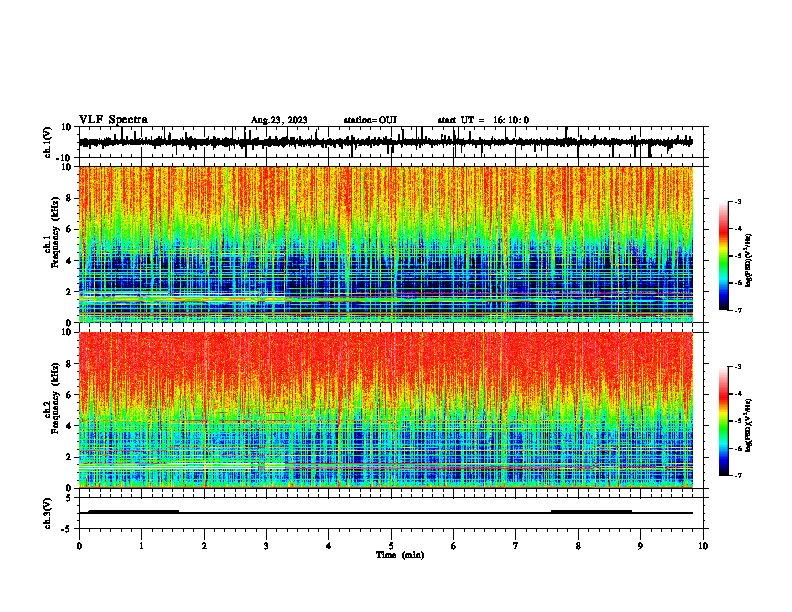Click the time axis tick label "1"
This screenshot has height=612, width=792.
pos(141,546)
